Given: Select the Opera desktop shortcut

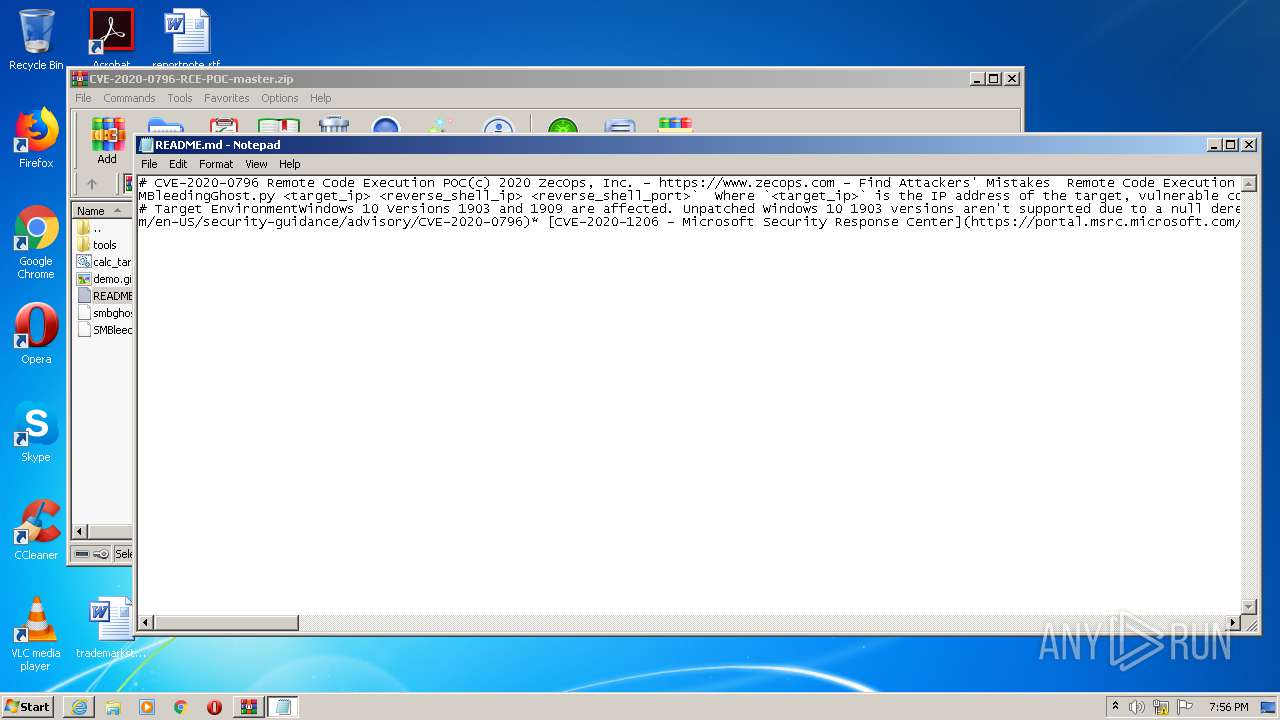Looking at the screenshot, I should pyautogui.click(x=36, y=334).
